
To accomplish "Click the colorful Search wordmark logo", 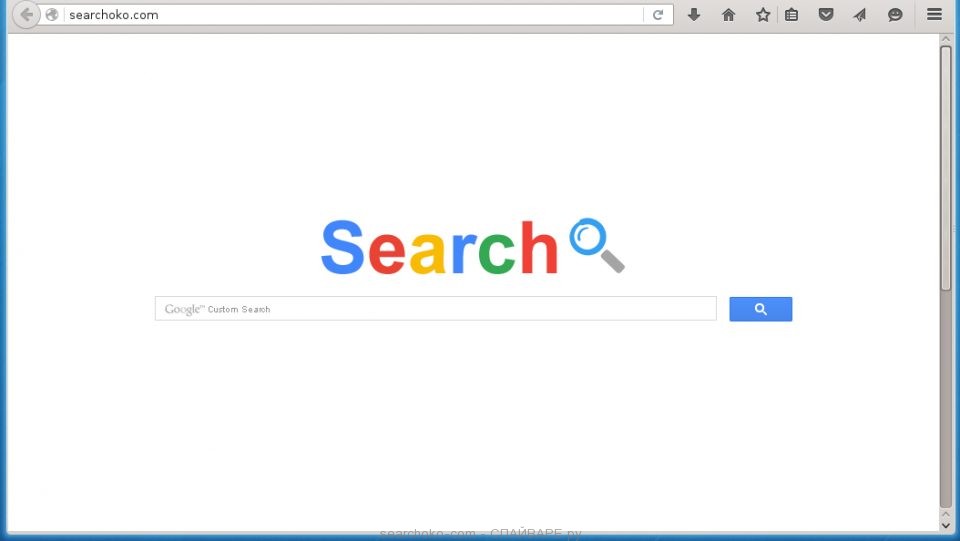I will [x=440, y=247].
